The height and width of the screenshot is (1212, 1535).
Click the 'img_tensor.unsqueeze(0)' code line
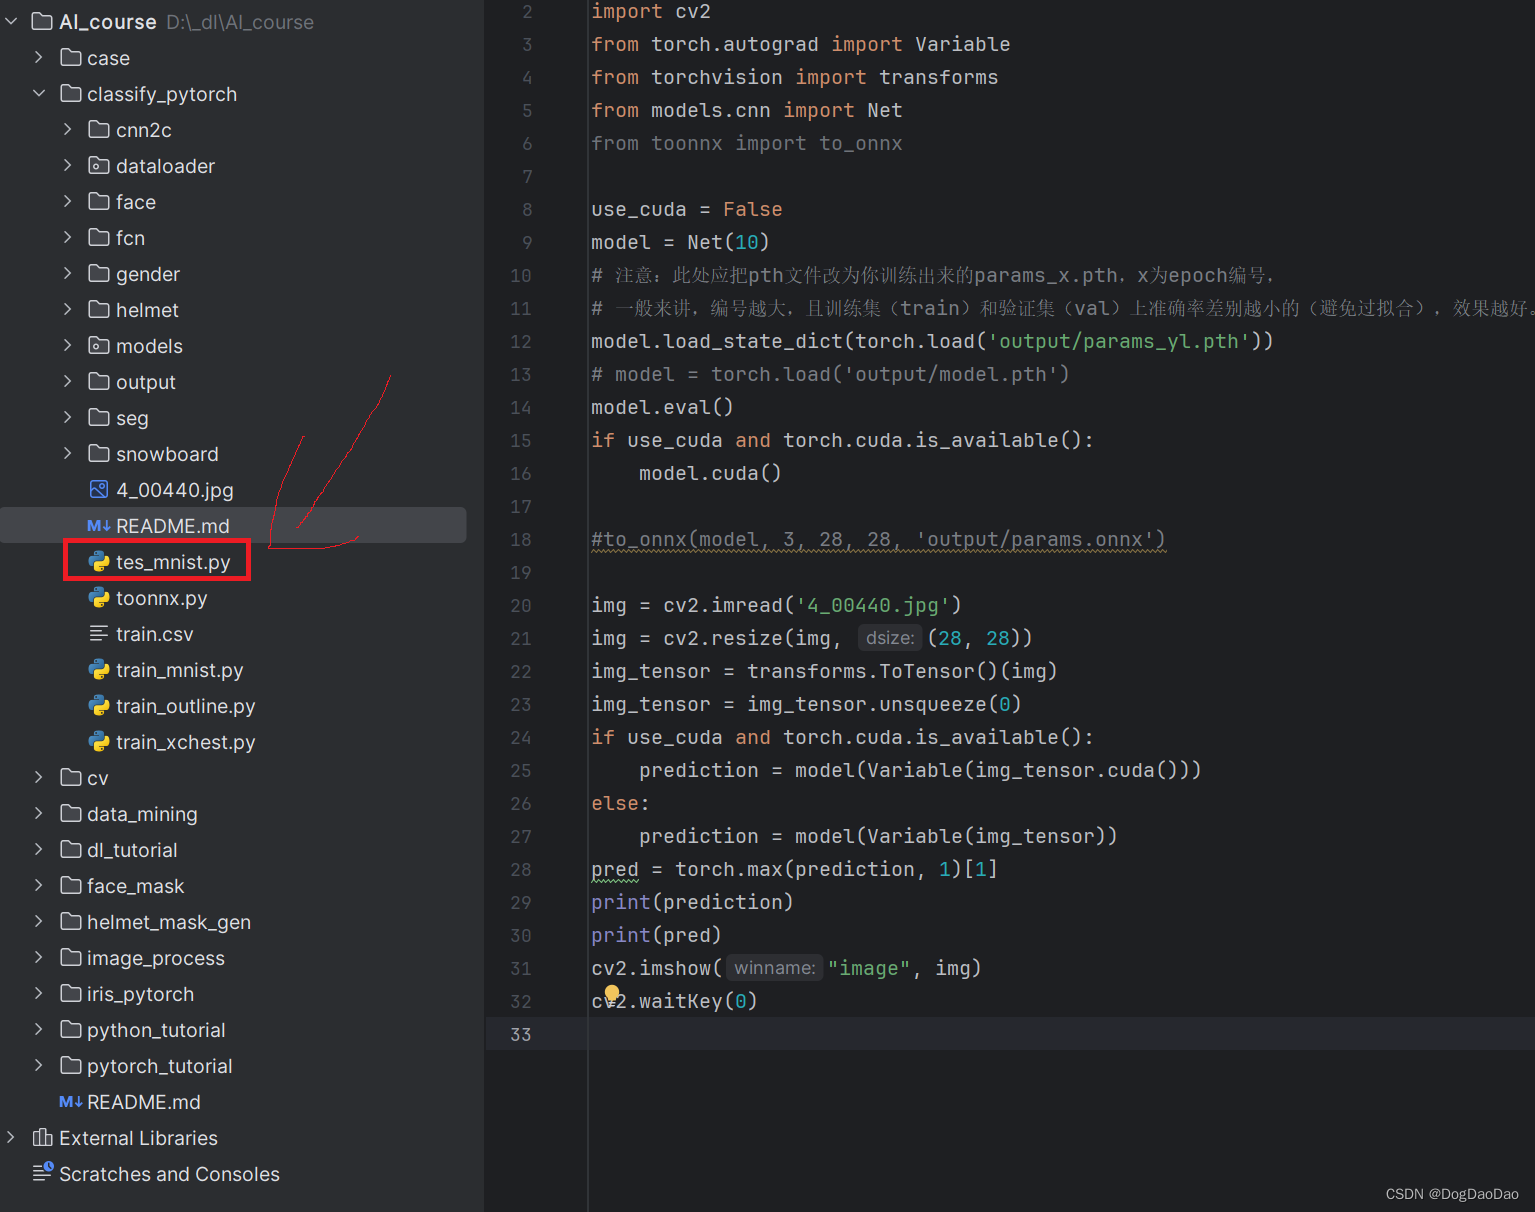(x=806, y=704)
